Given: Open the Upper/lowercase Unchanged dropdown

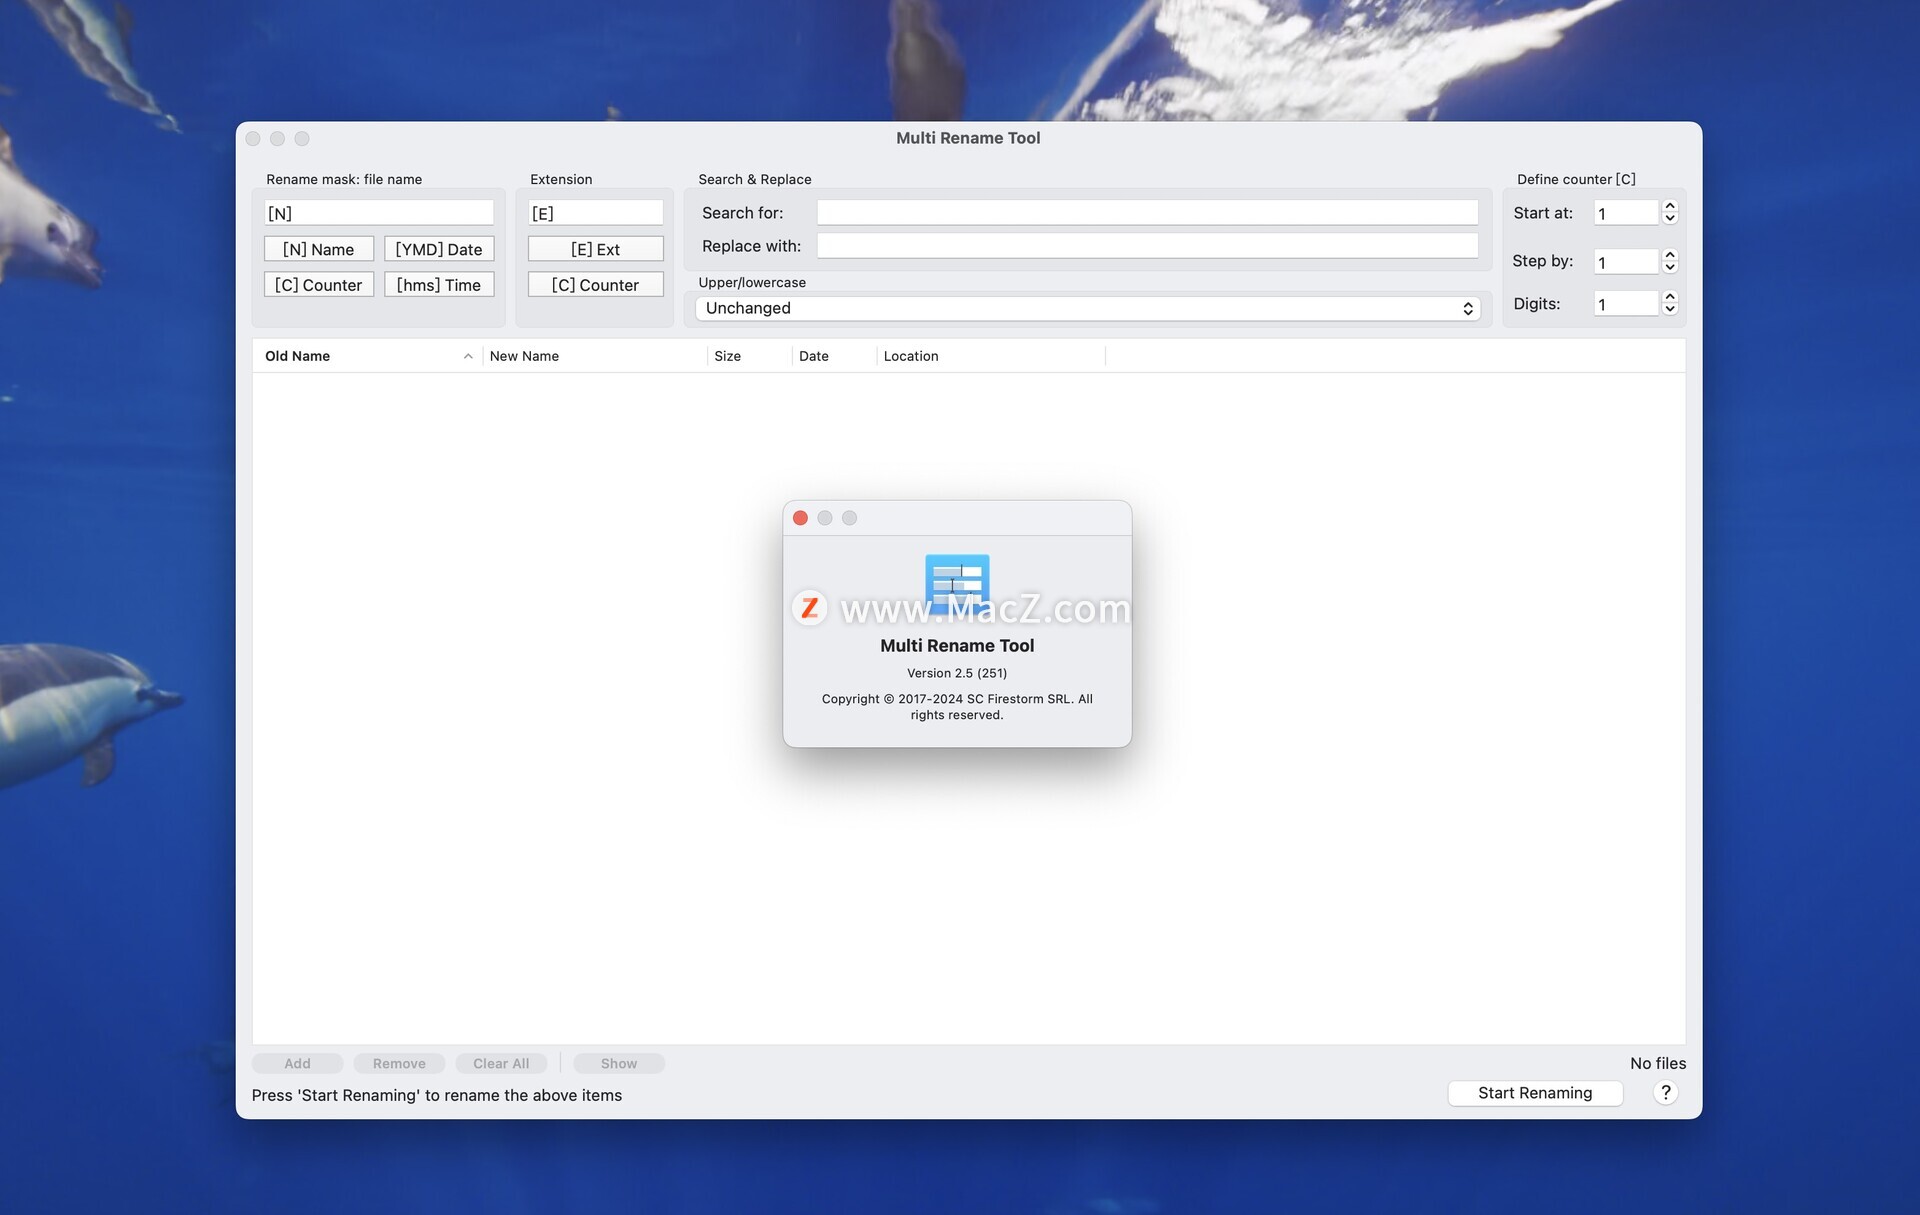Looking at the screenshot, I should (1087, 308).
